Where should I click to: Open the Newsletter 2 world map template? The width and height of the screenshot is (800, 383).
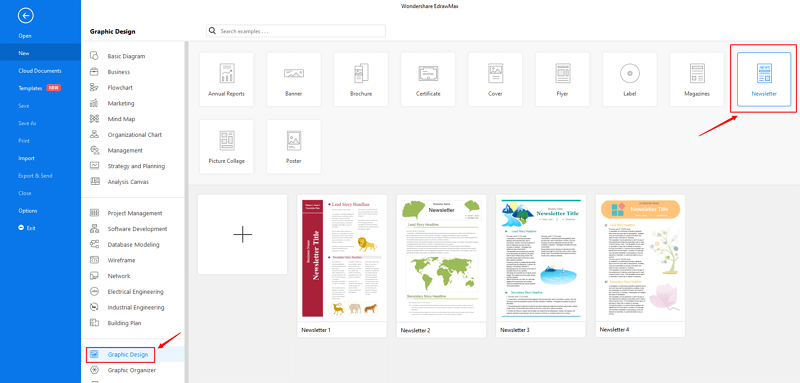[x=441, y=266]
